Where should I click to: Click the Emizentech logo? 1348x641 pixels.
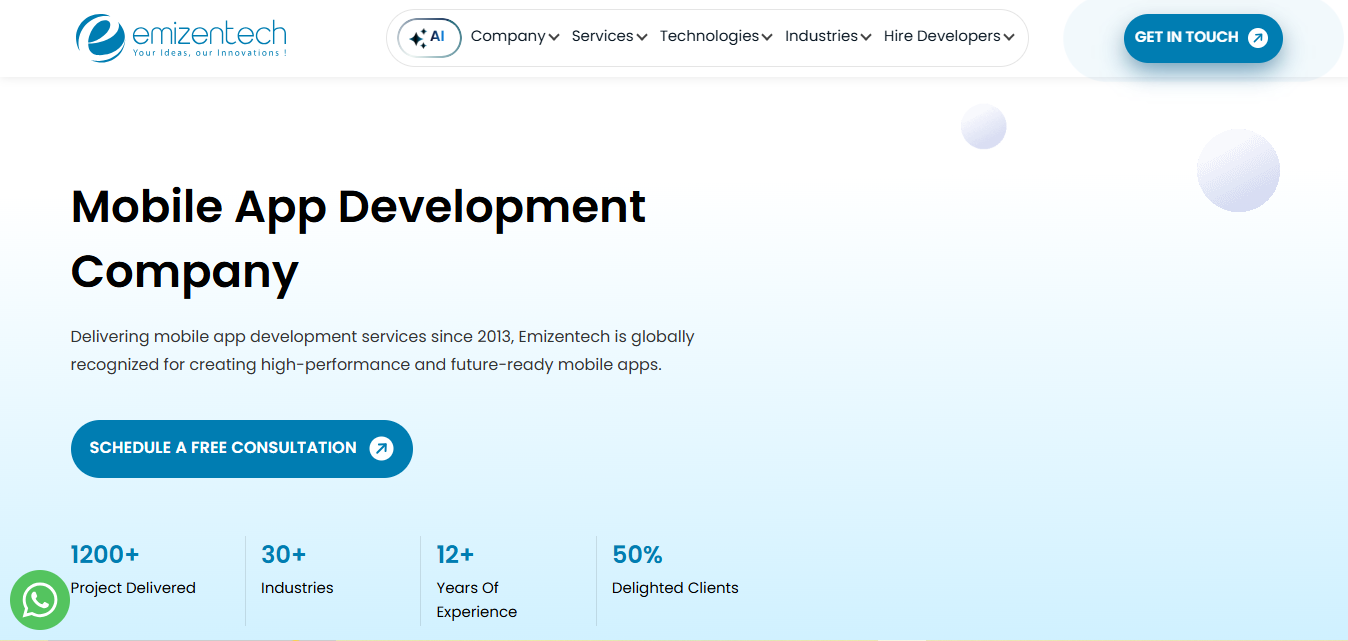(181, 38)
